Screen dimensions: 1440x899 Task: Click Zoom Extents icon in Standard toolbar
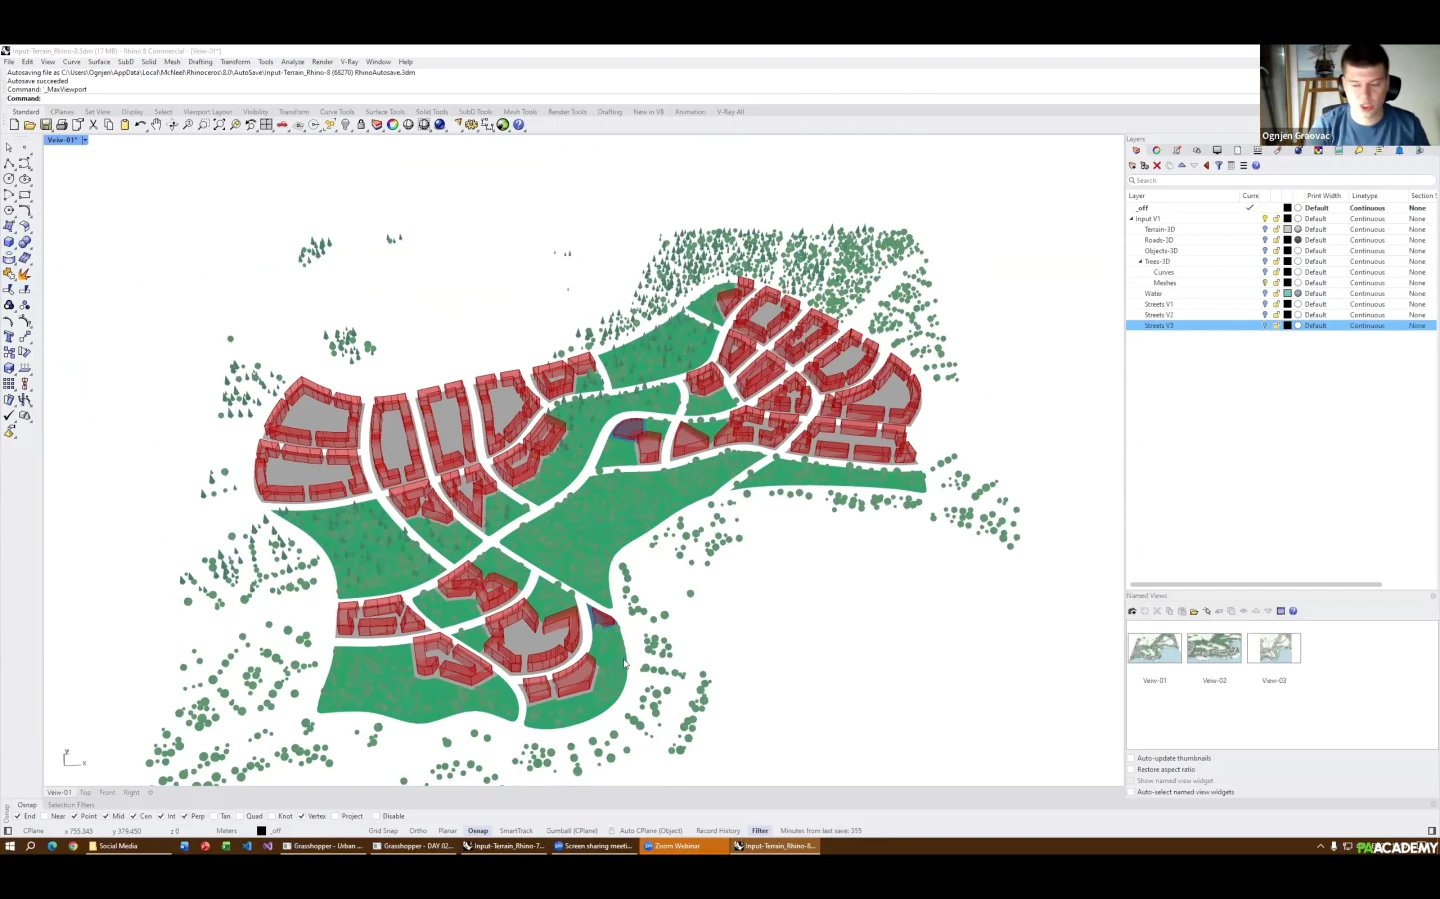[219, 125]
